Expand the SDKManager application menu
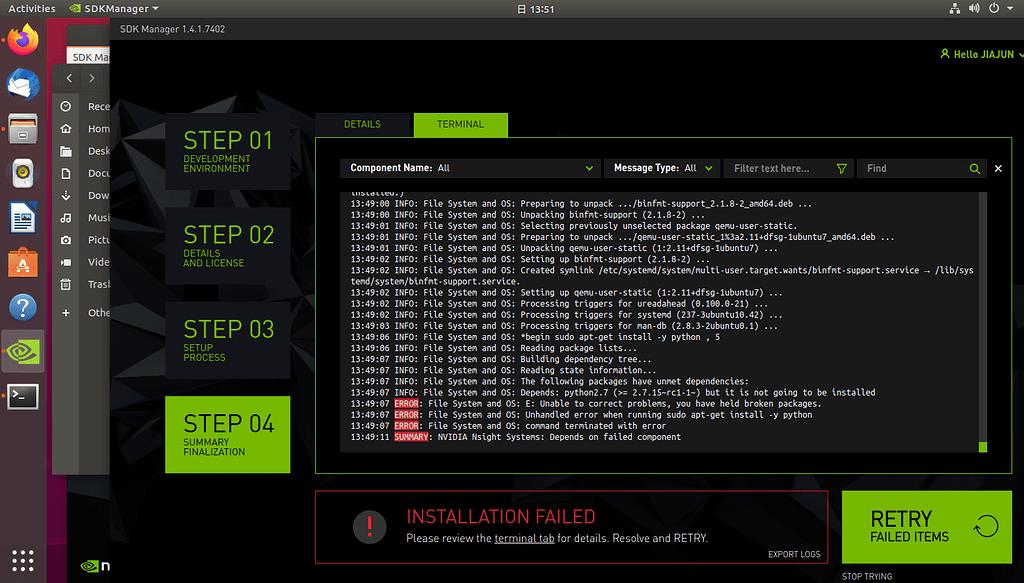 click(x=121, y=8)
